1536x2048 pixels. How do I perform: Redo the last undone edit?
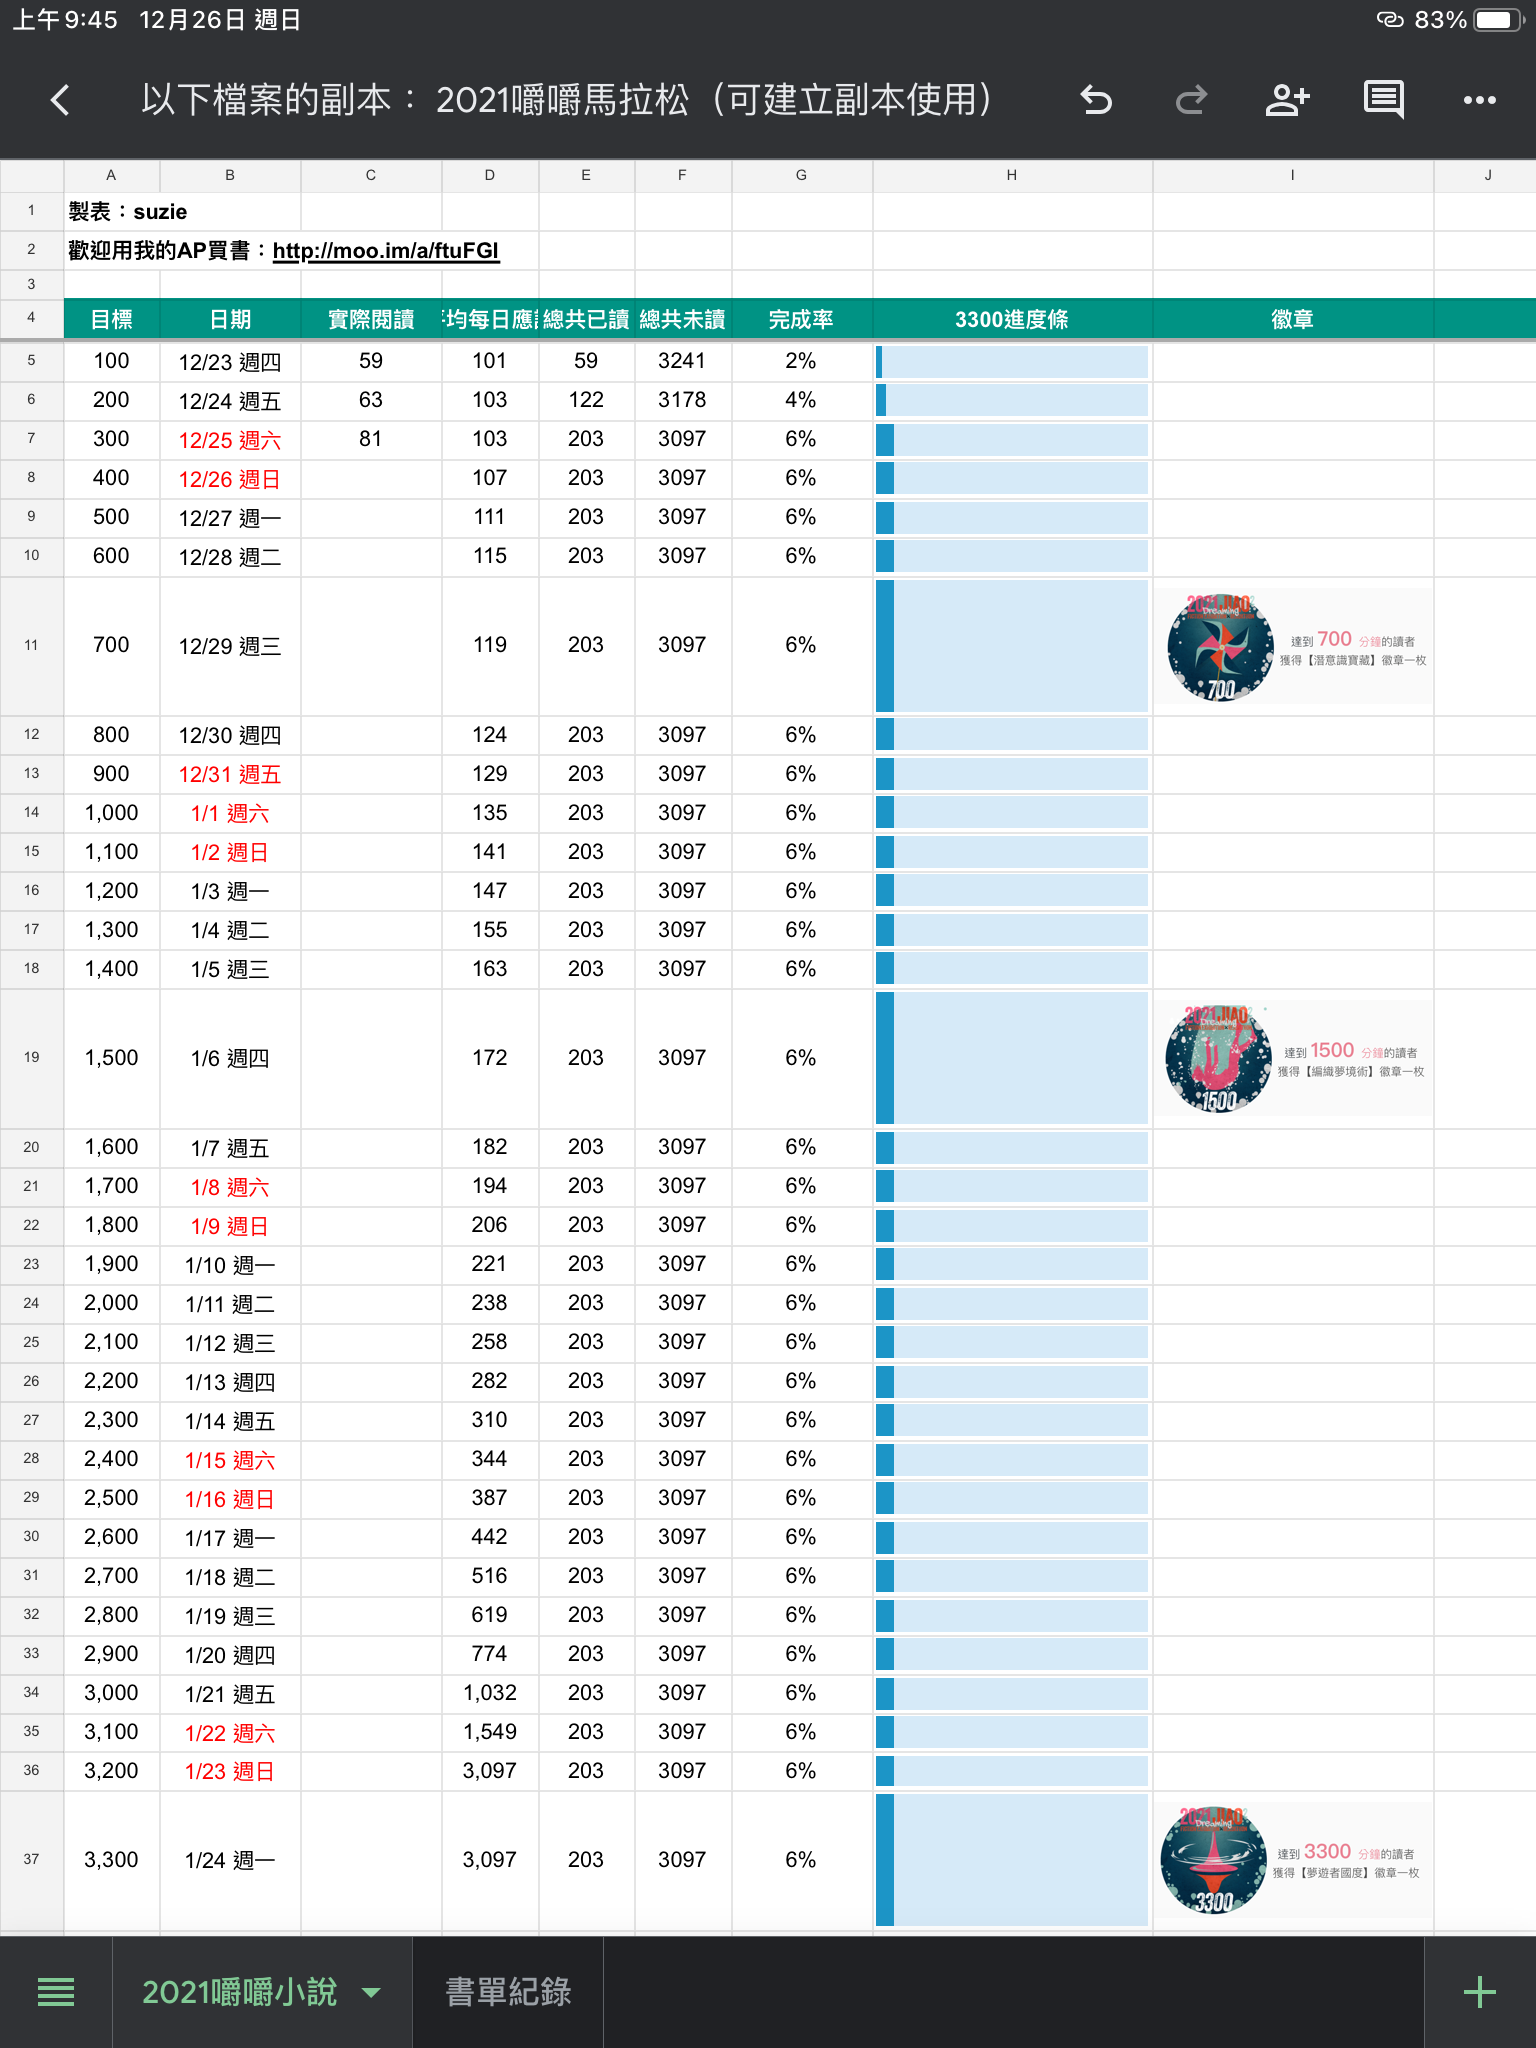pos(1191,100)
